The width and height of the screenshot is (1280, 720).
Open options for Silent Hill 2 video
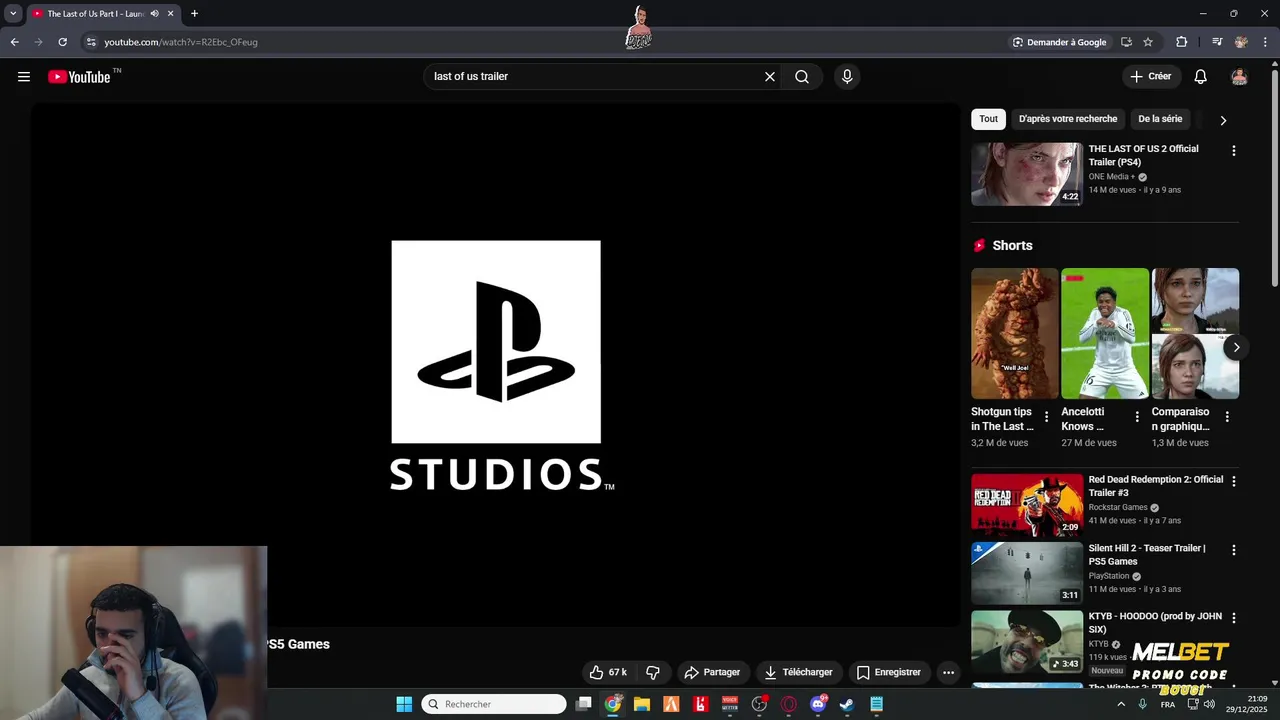point(1233,550)
